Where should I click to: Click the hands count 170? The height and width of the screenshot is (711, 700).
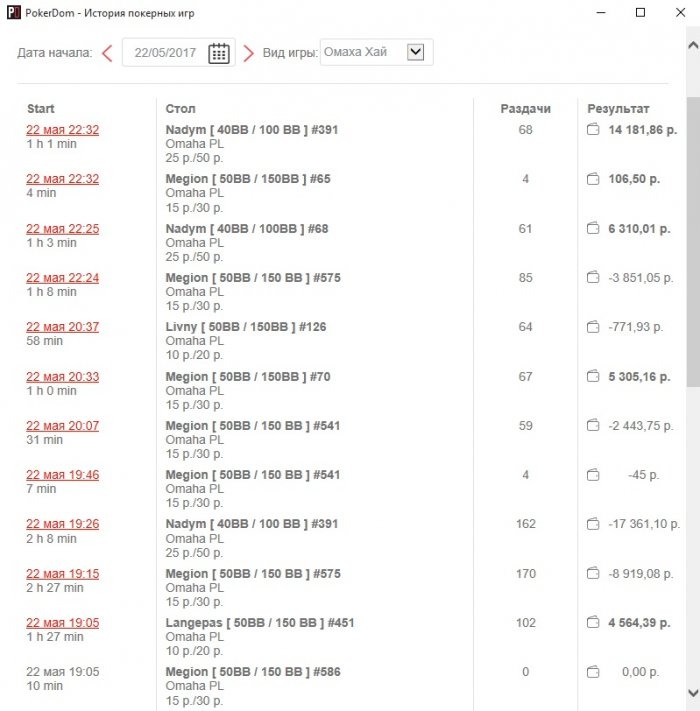pos(525,574)
